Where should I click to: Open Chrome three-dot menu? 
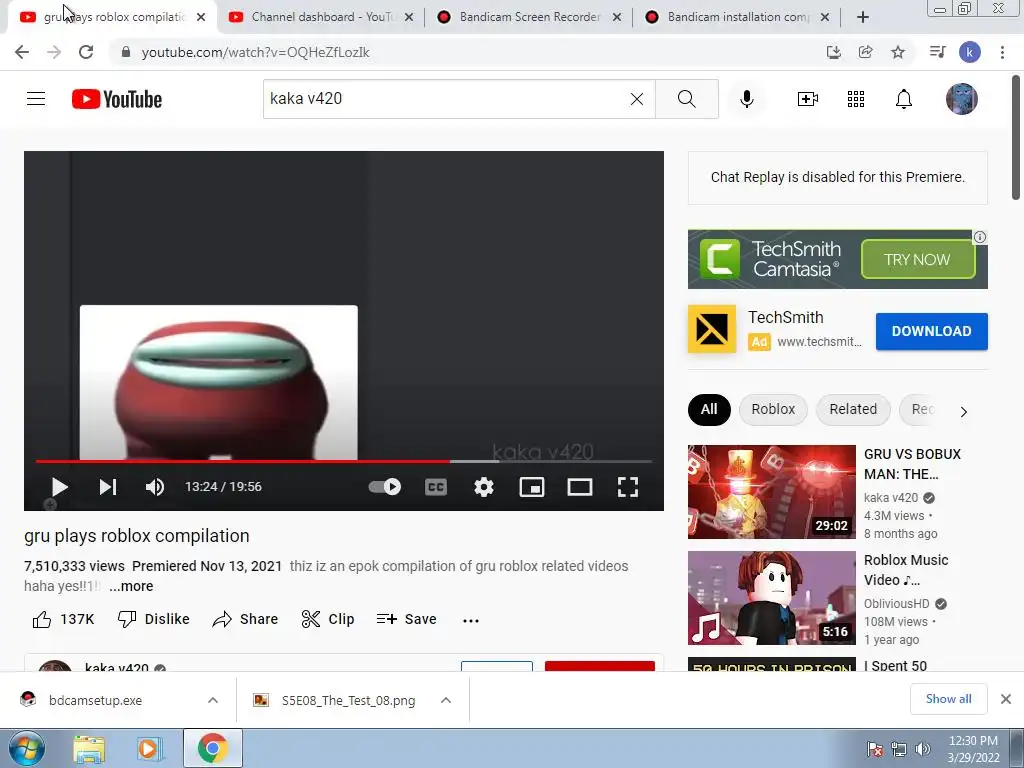(x=1002, y=52)
